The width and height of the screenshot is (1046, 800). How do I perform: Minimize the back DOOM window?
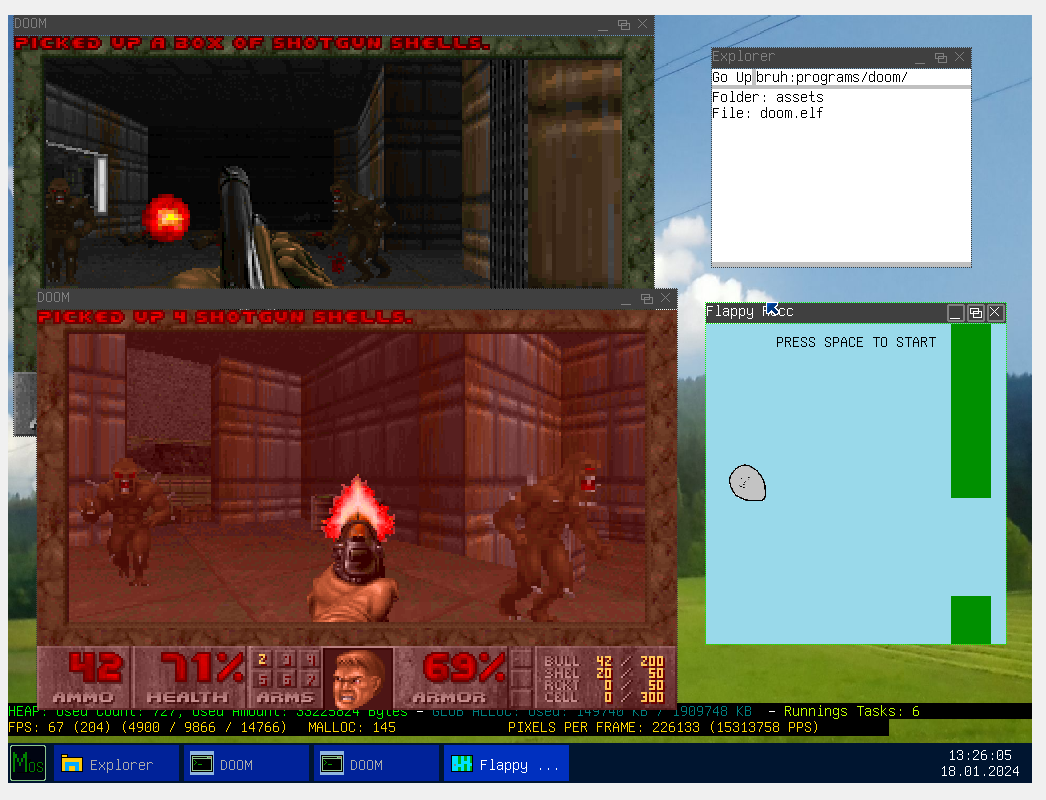pyautogui.click(x=603, y=25)
